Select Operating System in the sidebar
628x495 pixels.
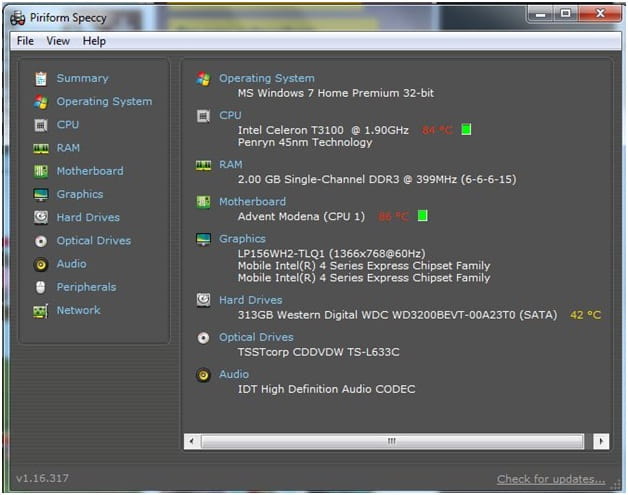tap(104, 102)
